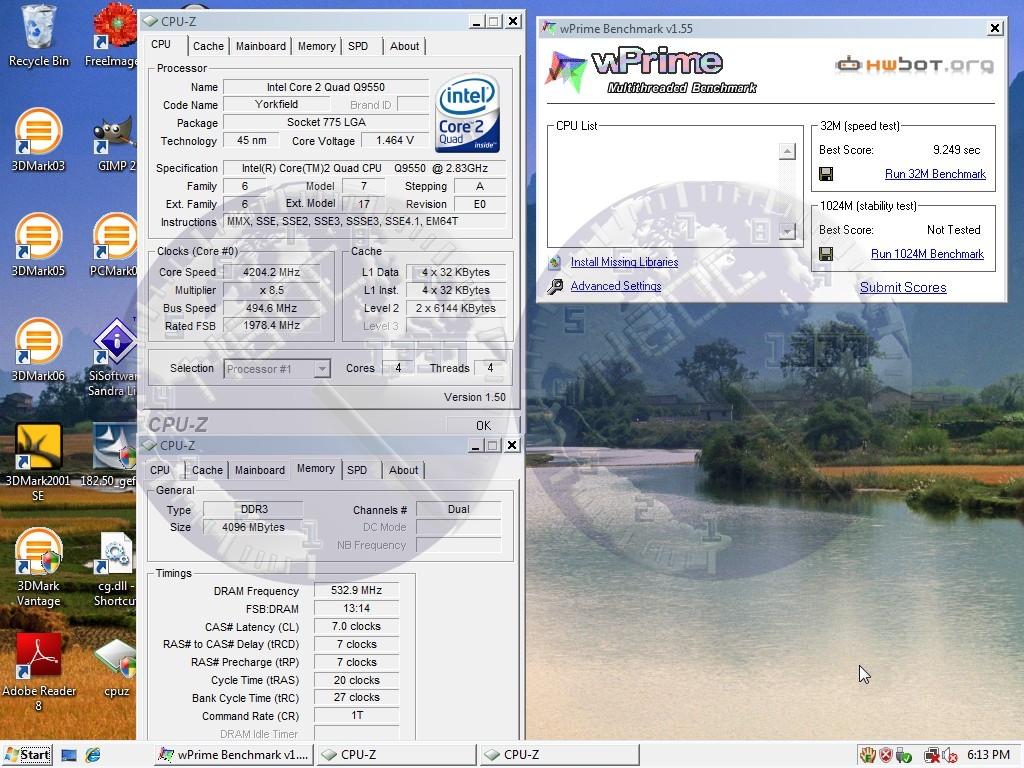Click the second CPU-Z taskbar button
The height and width of the screenshot is (768, 1024).
[x=560, y=756]
